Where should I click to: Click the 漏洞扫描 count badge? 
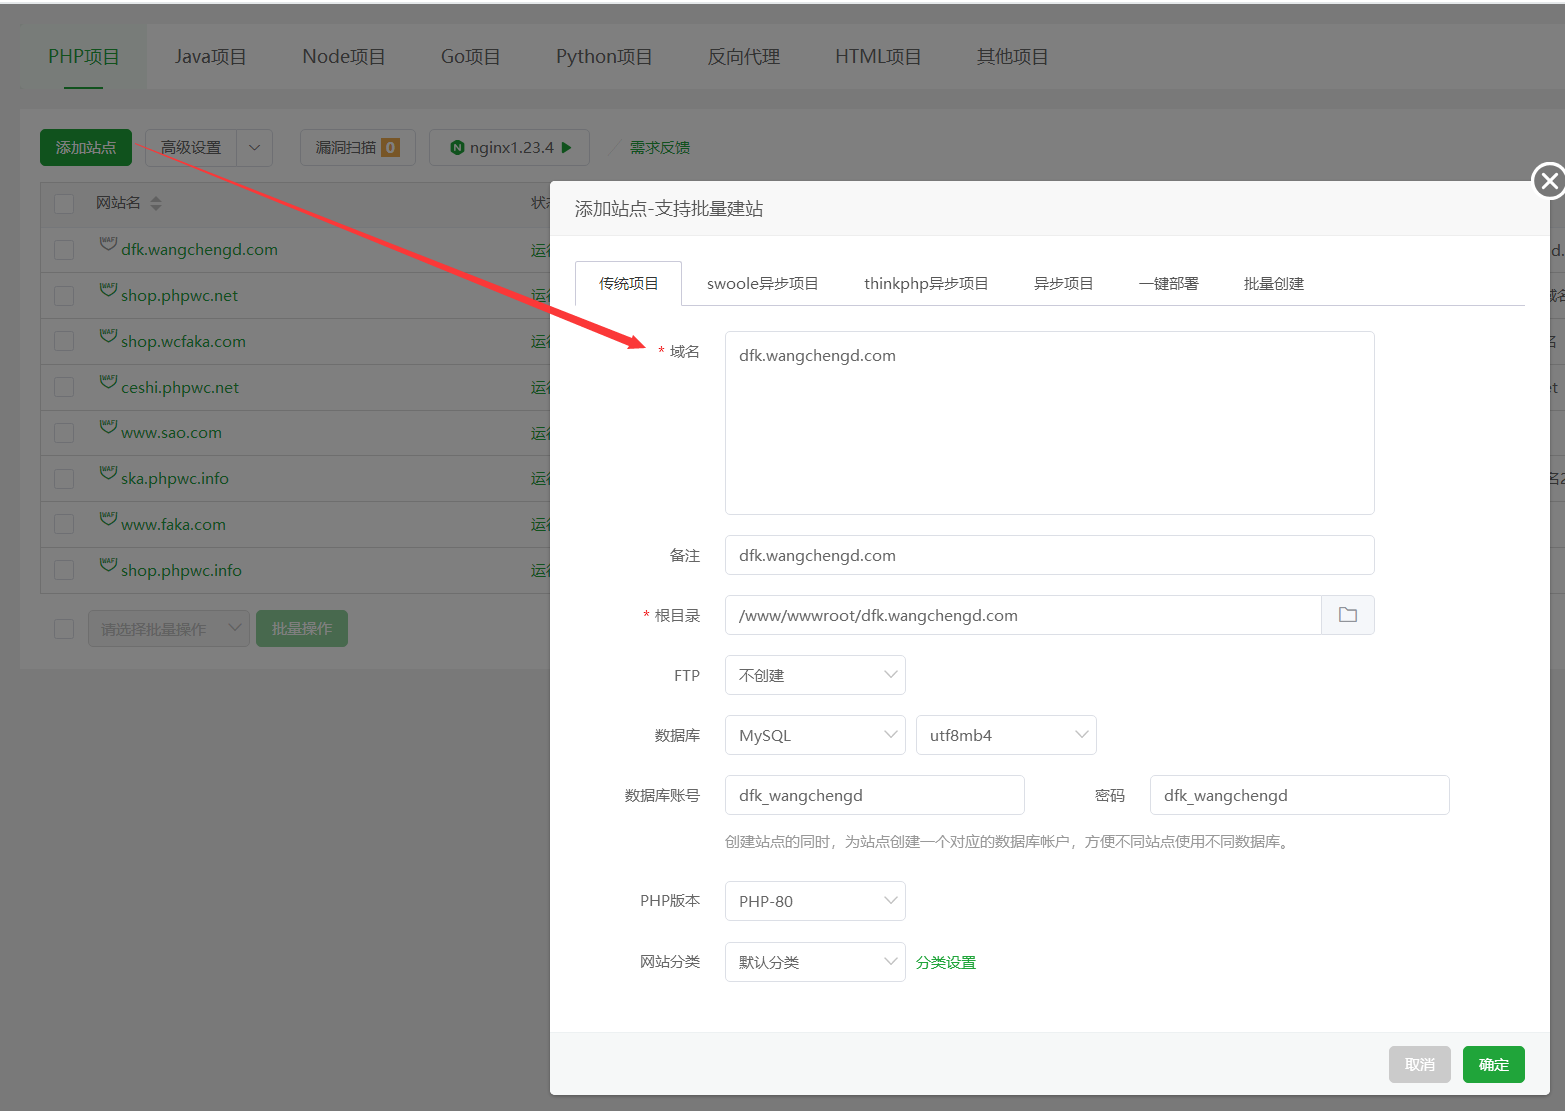coord(390,147)
